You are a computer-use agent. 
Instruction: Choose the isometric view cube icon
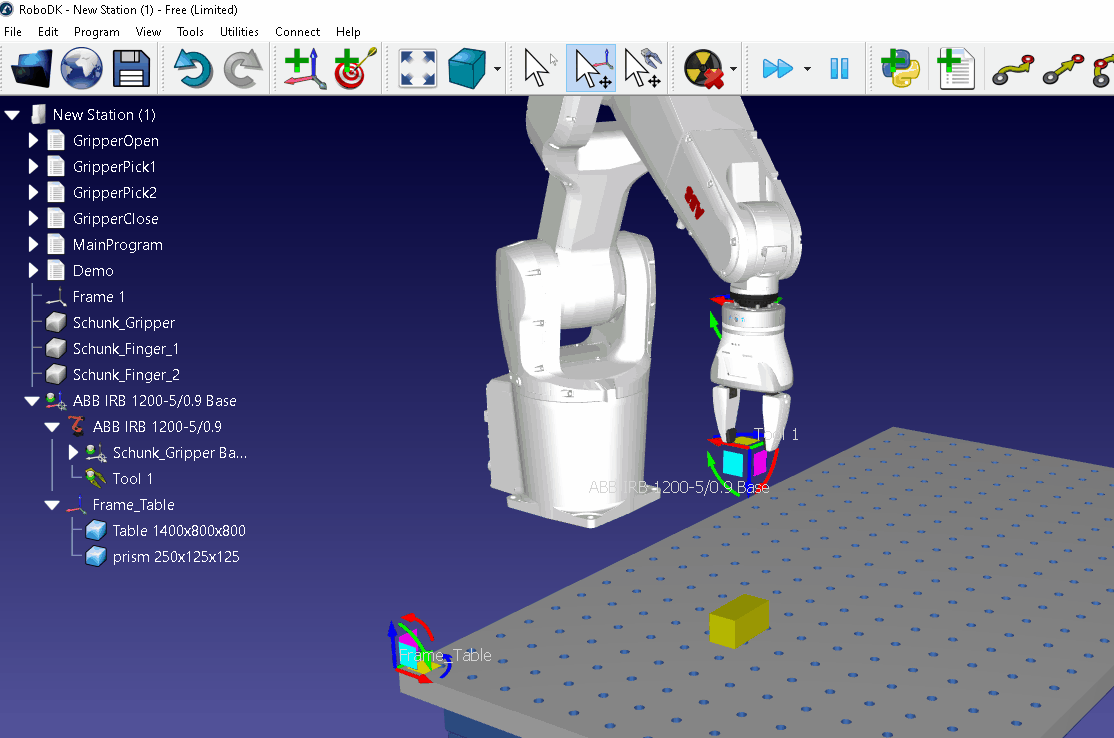(467, 68)
